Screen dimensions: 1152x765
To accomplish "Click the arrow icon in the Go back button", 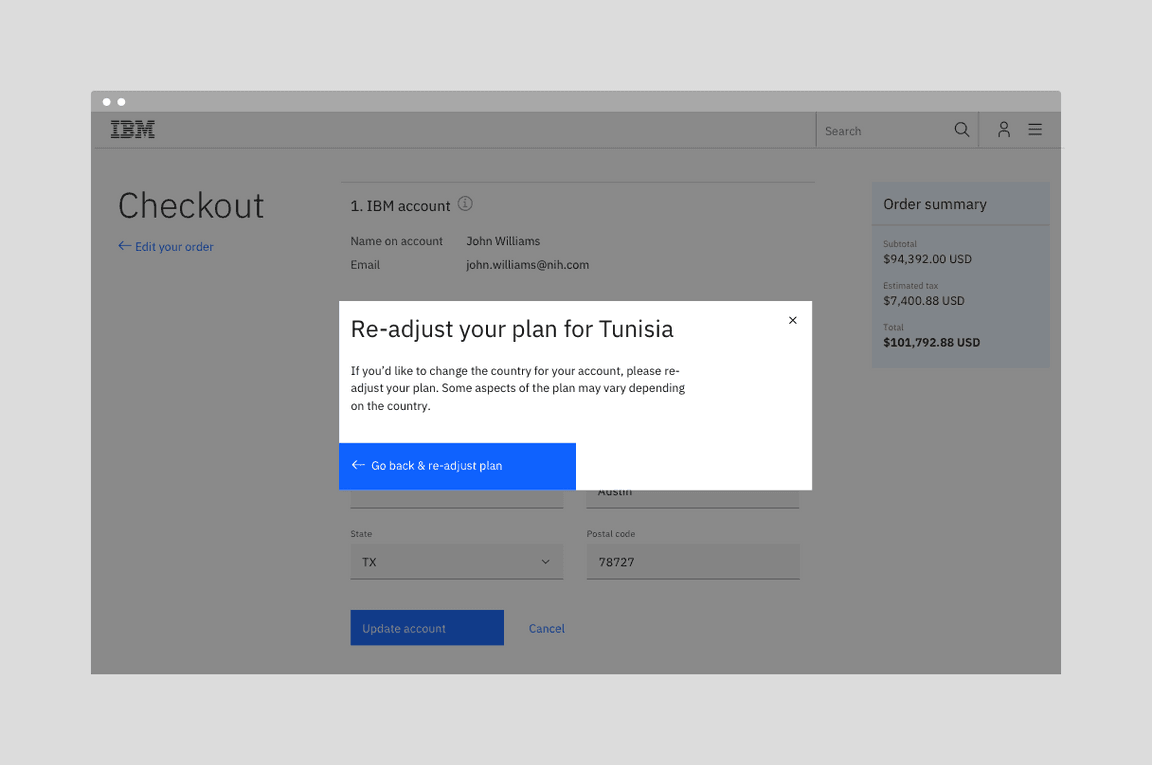I will click(x=358, y=465).
